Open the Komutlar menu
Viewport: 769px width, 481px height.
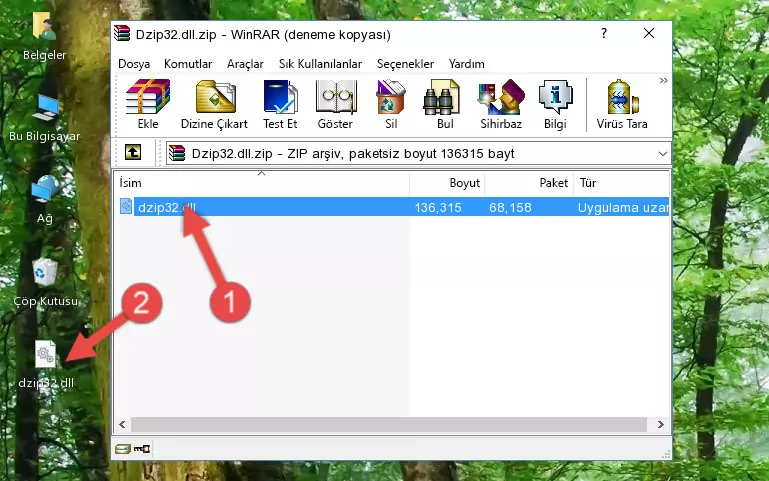pos(188,64)
